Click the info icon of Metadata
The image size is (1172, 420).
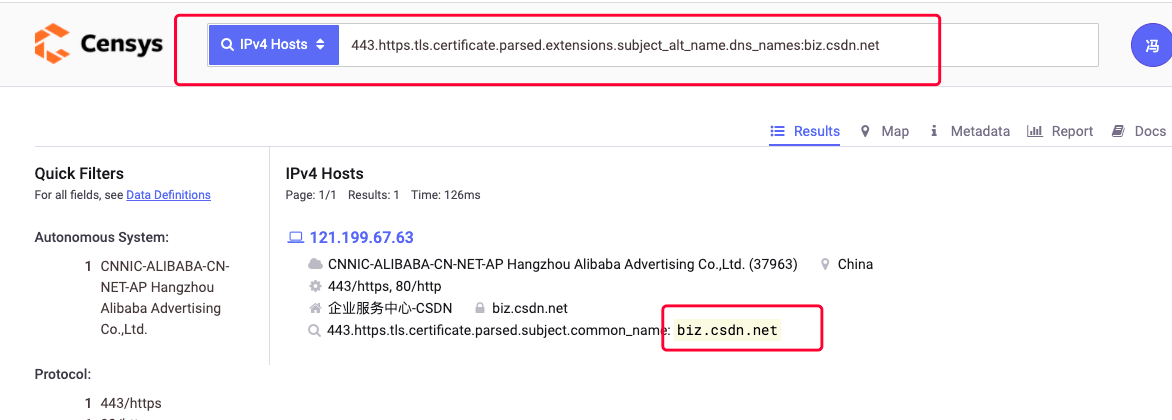(934, 132)
